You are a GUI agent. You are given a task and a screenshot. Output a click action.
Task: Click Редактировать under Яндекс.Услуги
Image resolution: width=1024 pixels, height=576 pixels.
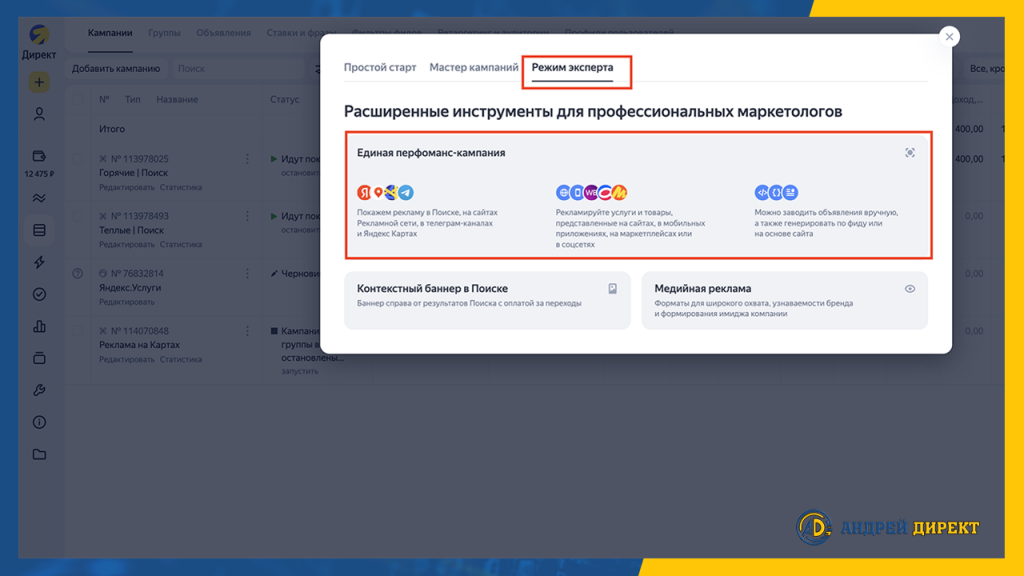[127, 302]
